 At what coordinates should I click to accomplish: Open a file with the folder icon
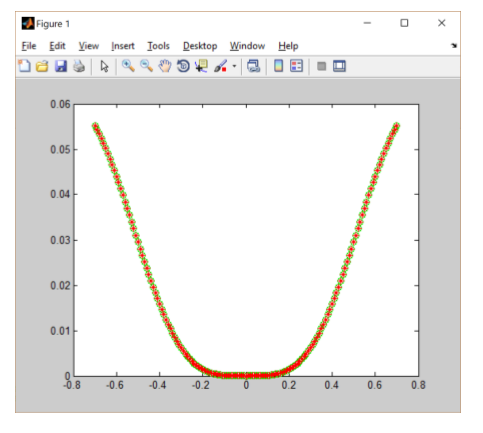[x=42, y=66]
